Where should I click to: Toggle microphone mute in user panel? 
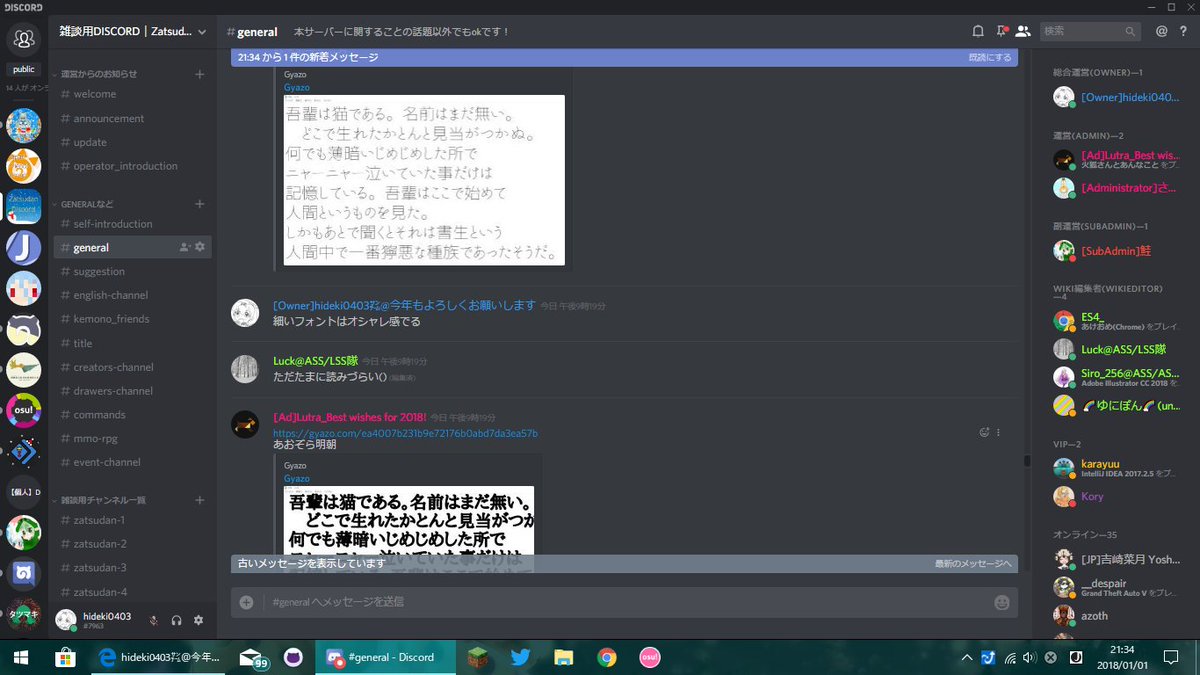[154, 620]
